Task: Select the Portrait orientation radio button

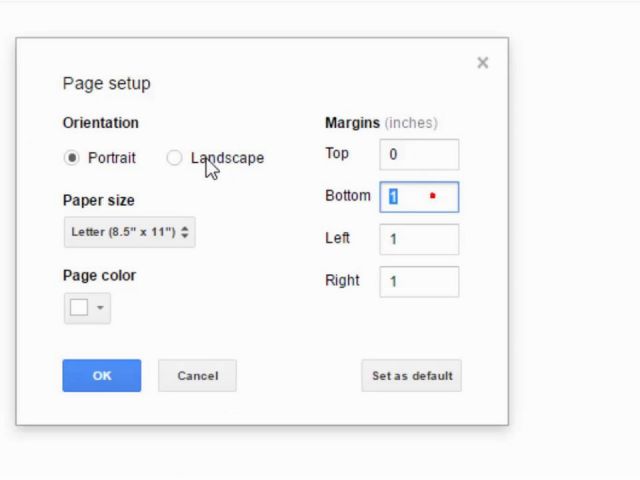Action: pyautogui.click(x=71, y=158)
